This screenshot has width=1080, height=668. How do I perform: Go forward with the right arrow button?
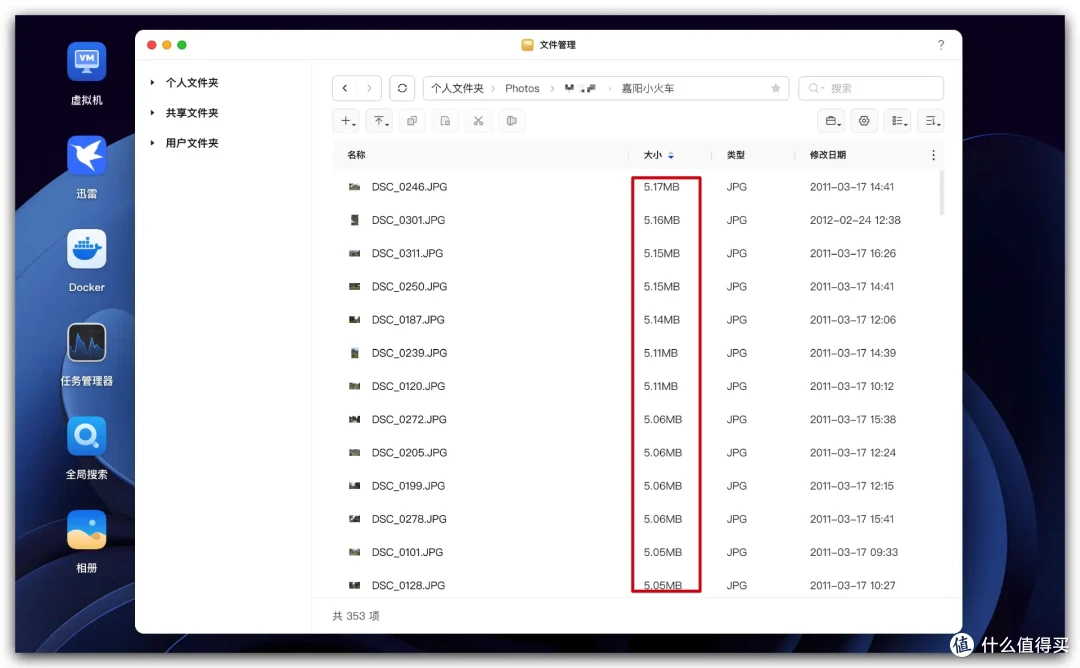click(x=369, y=88)
